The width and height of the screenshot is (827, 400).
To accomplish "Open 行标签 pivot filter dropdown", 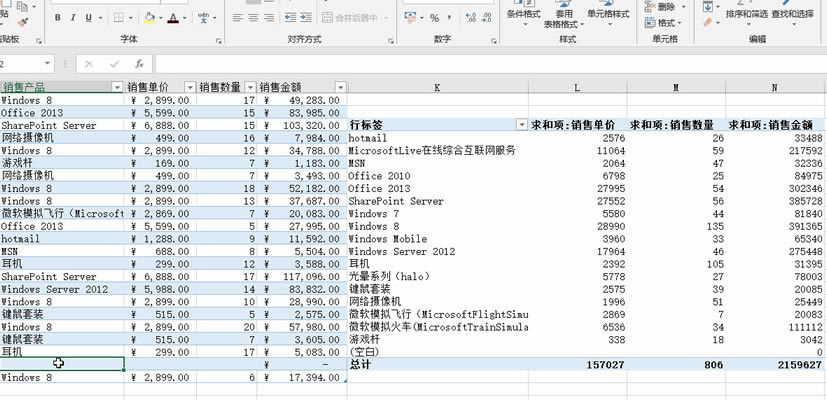I will click(x=520, y=125).
